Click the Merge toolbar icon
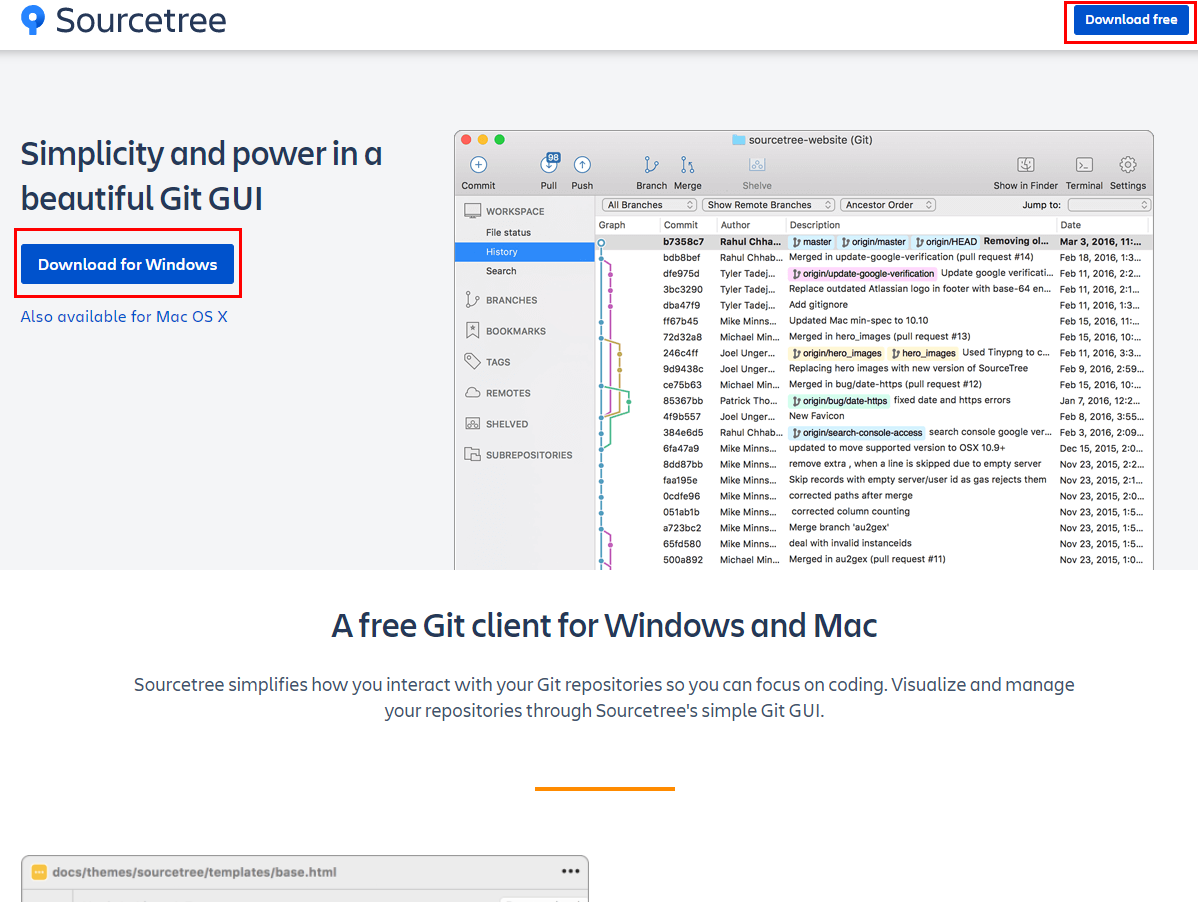Screen dimensions: 1198x902 click(688, 164)
